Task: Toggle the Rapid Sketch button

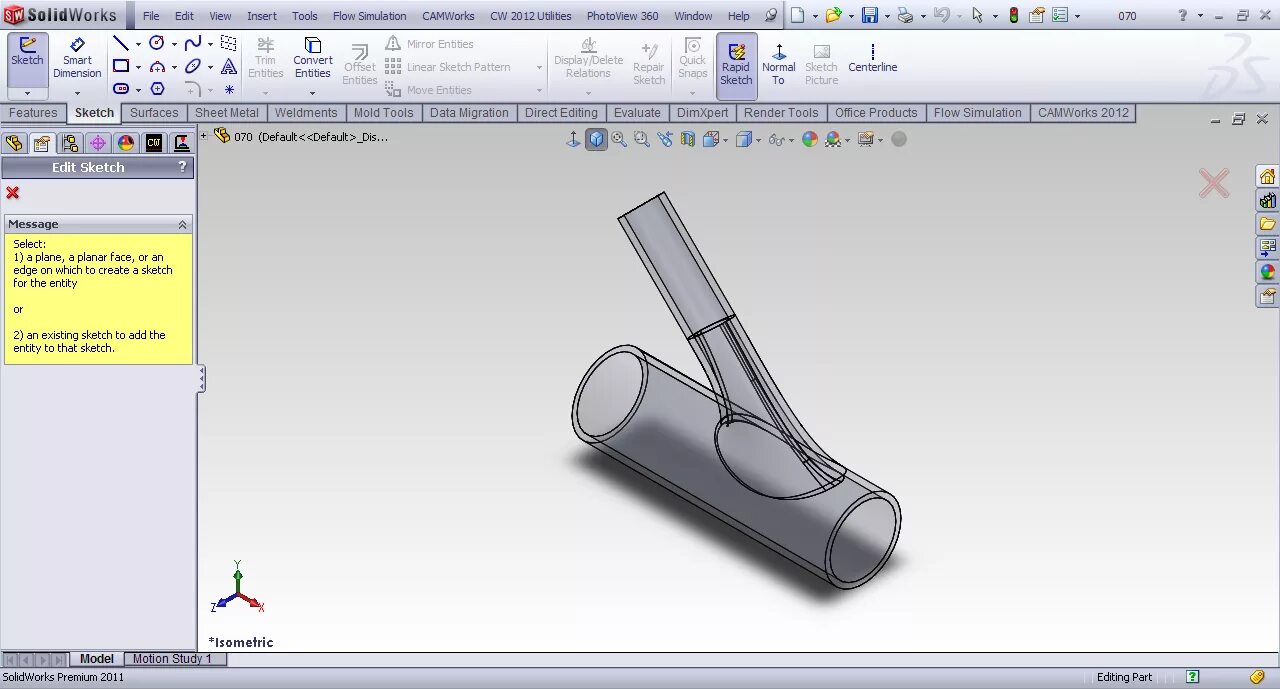Action: point(736,66)
